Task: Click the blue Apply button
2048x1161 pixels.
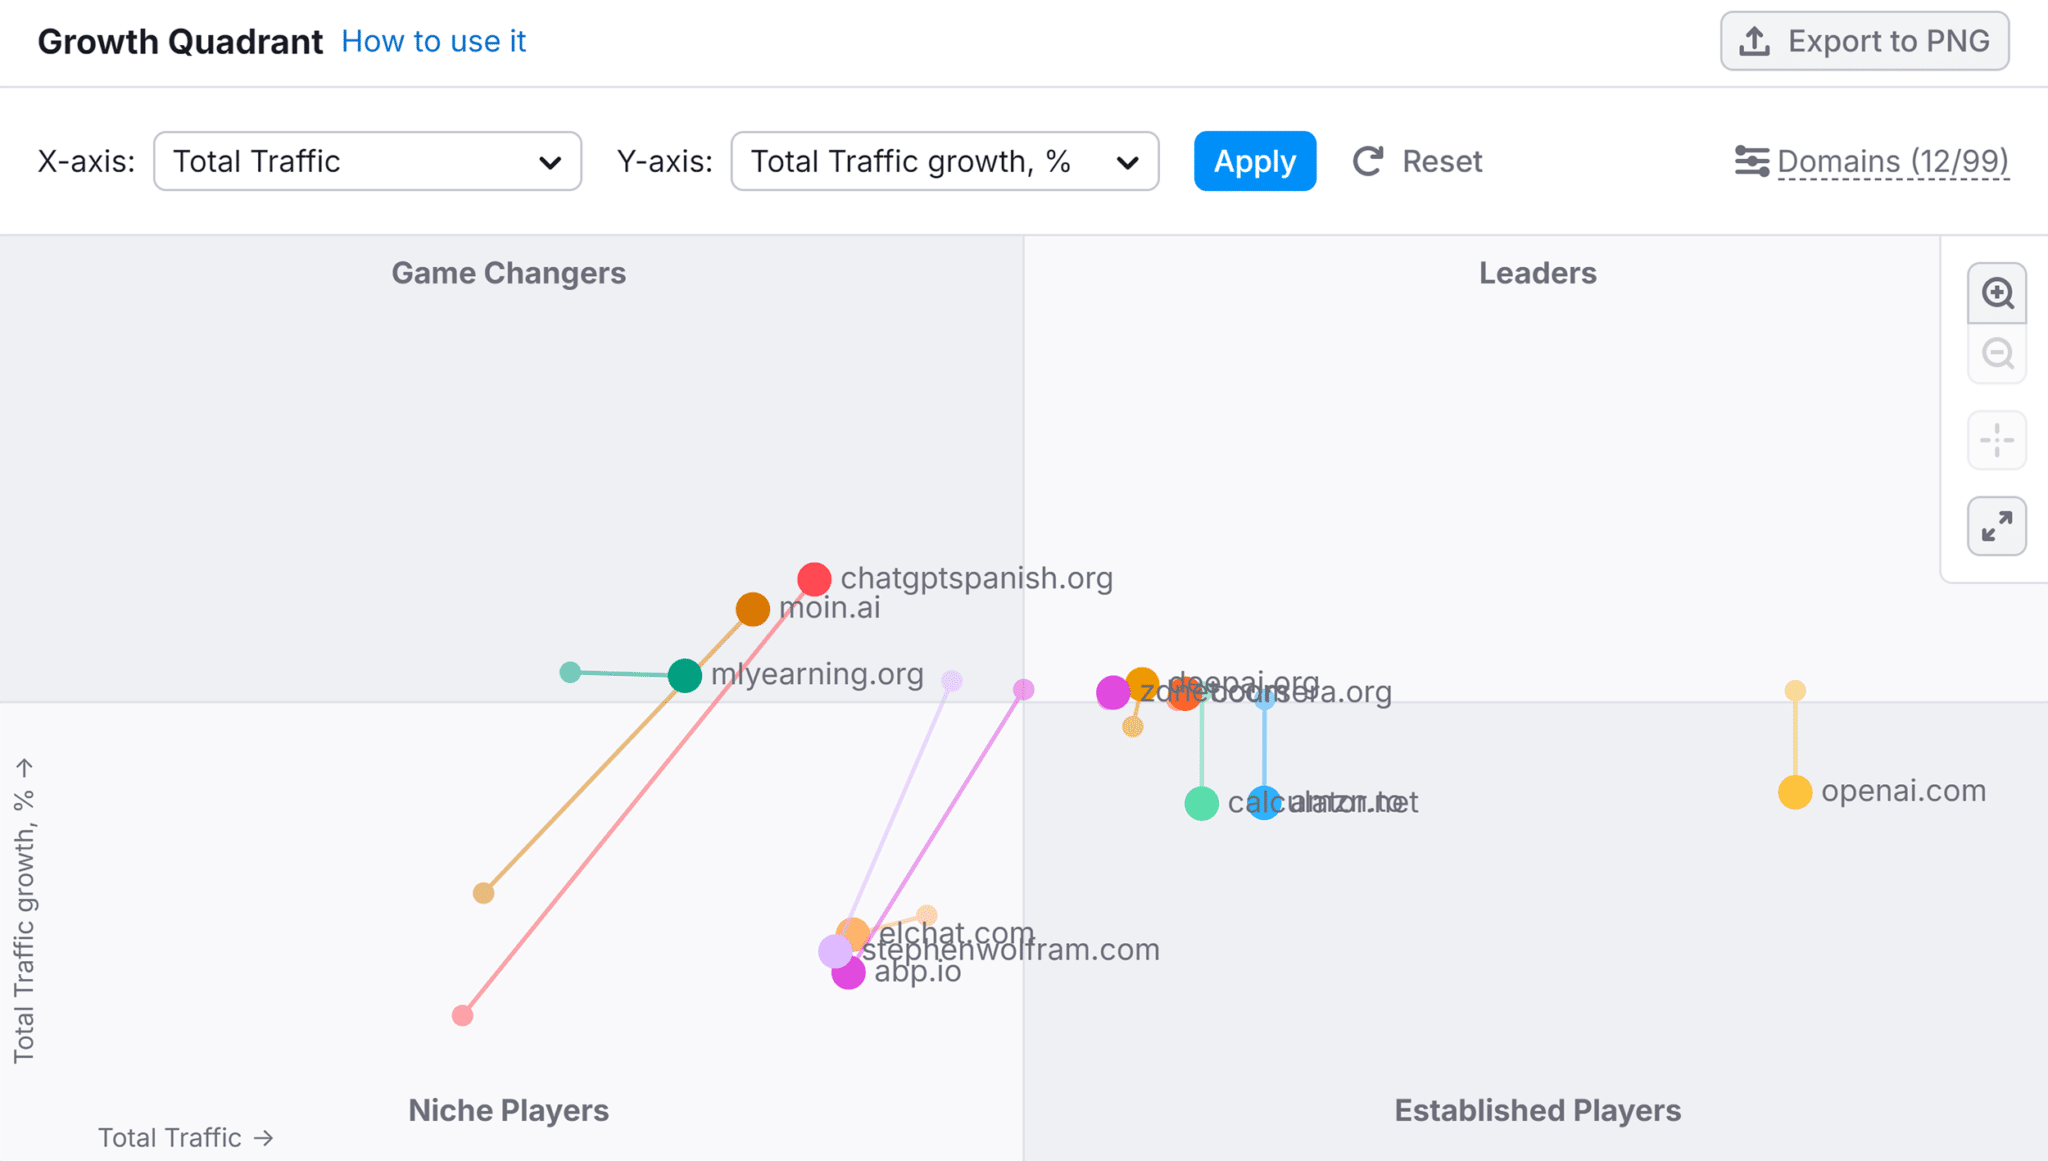Action: [1254, 161]
